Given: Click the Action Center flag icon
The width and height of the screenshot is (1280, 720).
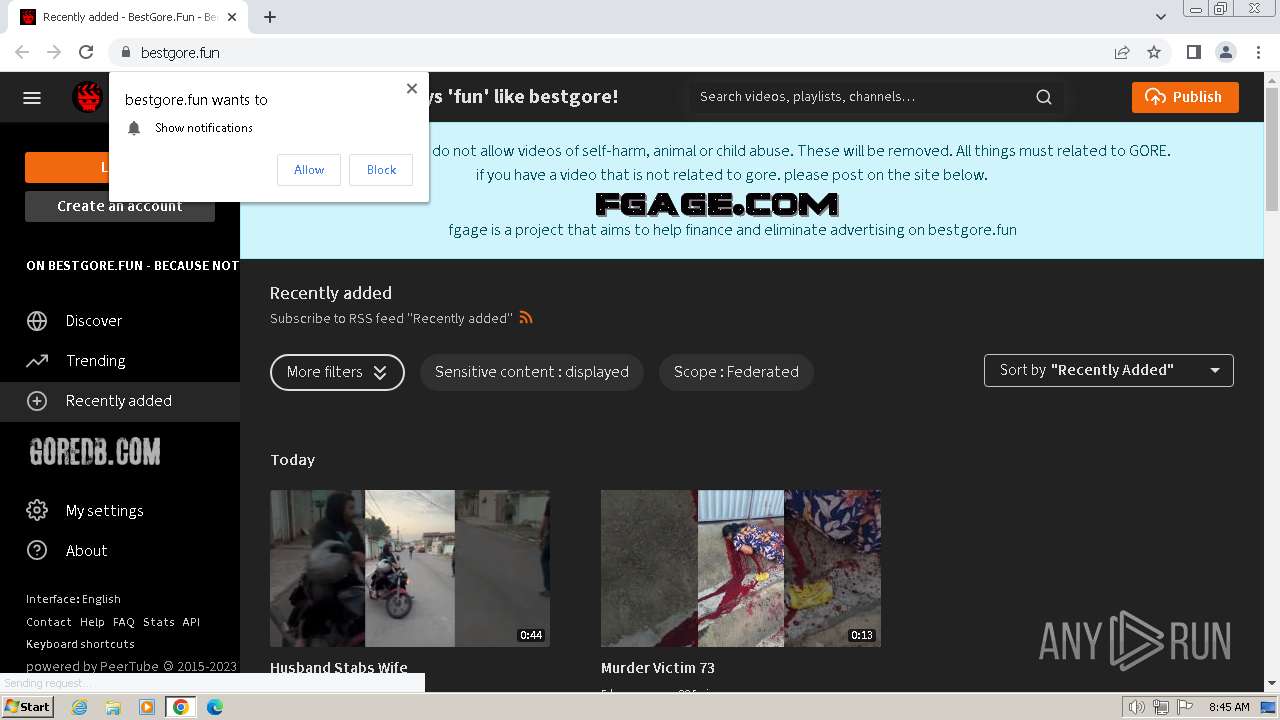Looking at the screenshot, I should [x=1185, y=707].
